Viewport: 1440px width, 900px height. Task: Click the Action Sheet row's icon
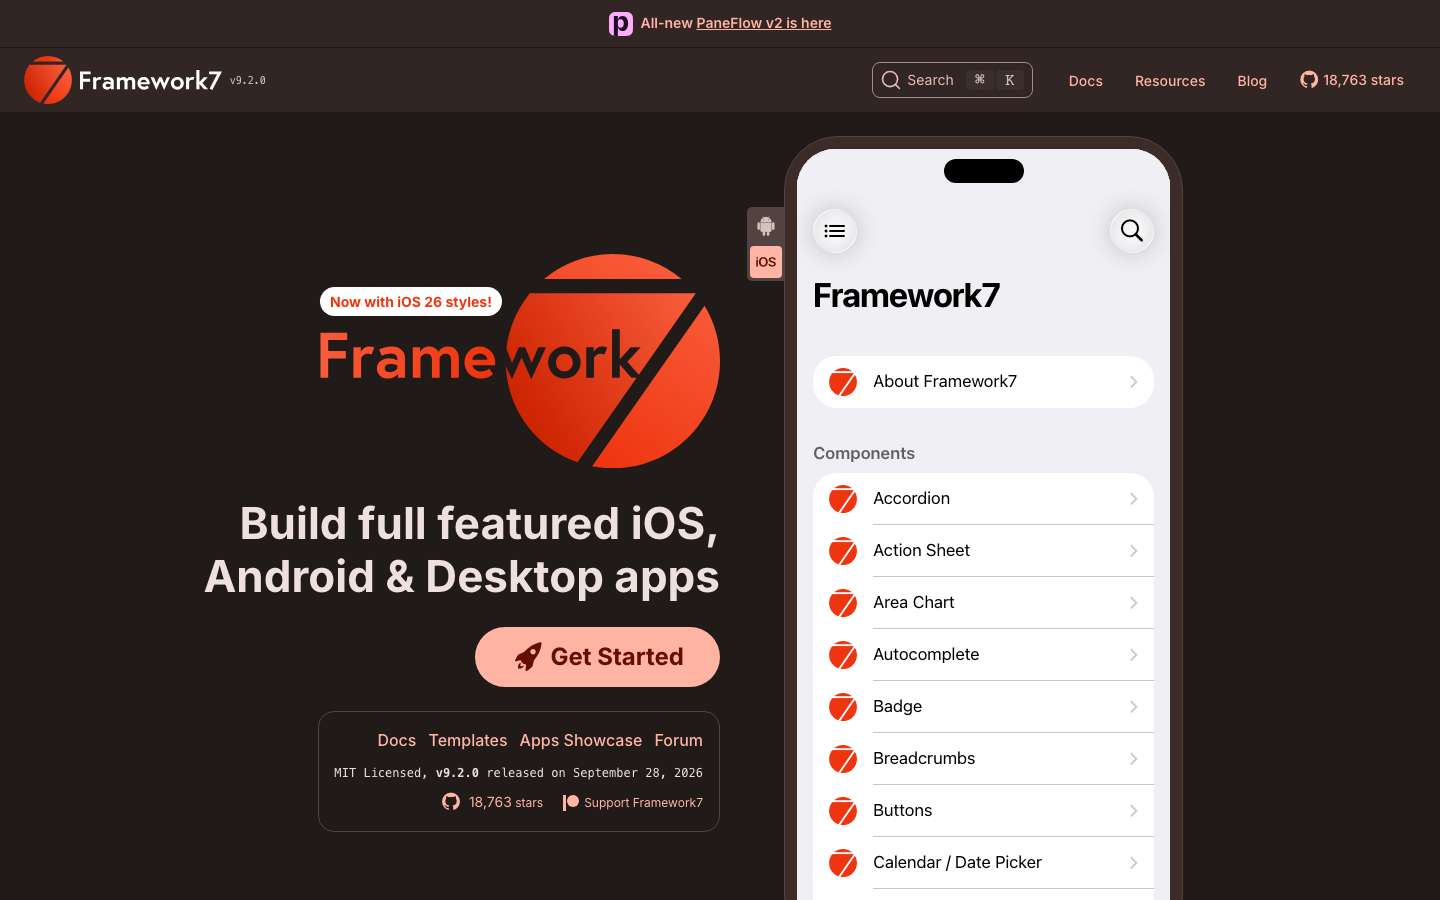(843, 551)
